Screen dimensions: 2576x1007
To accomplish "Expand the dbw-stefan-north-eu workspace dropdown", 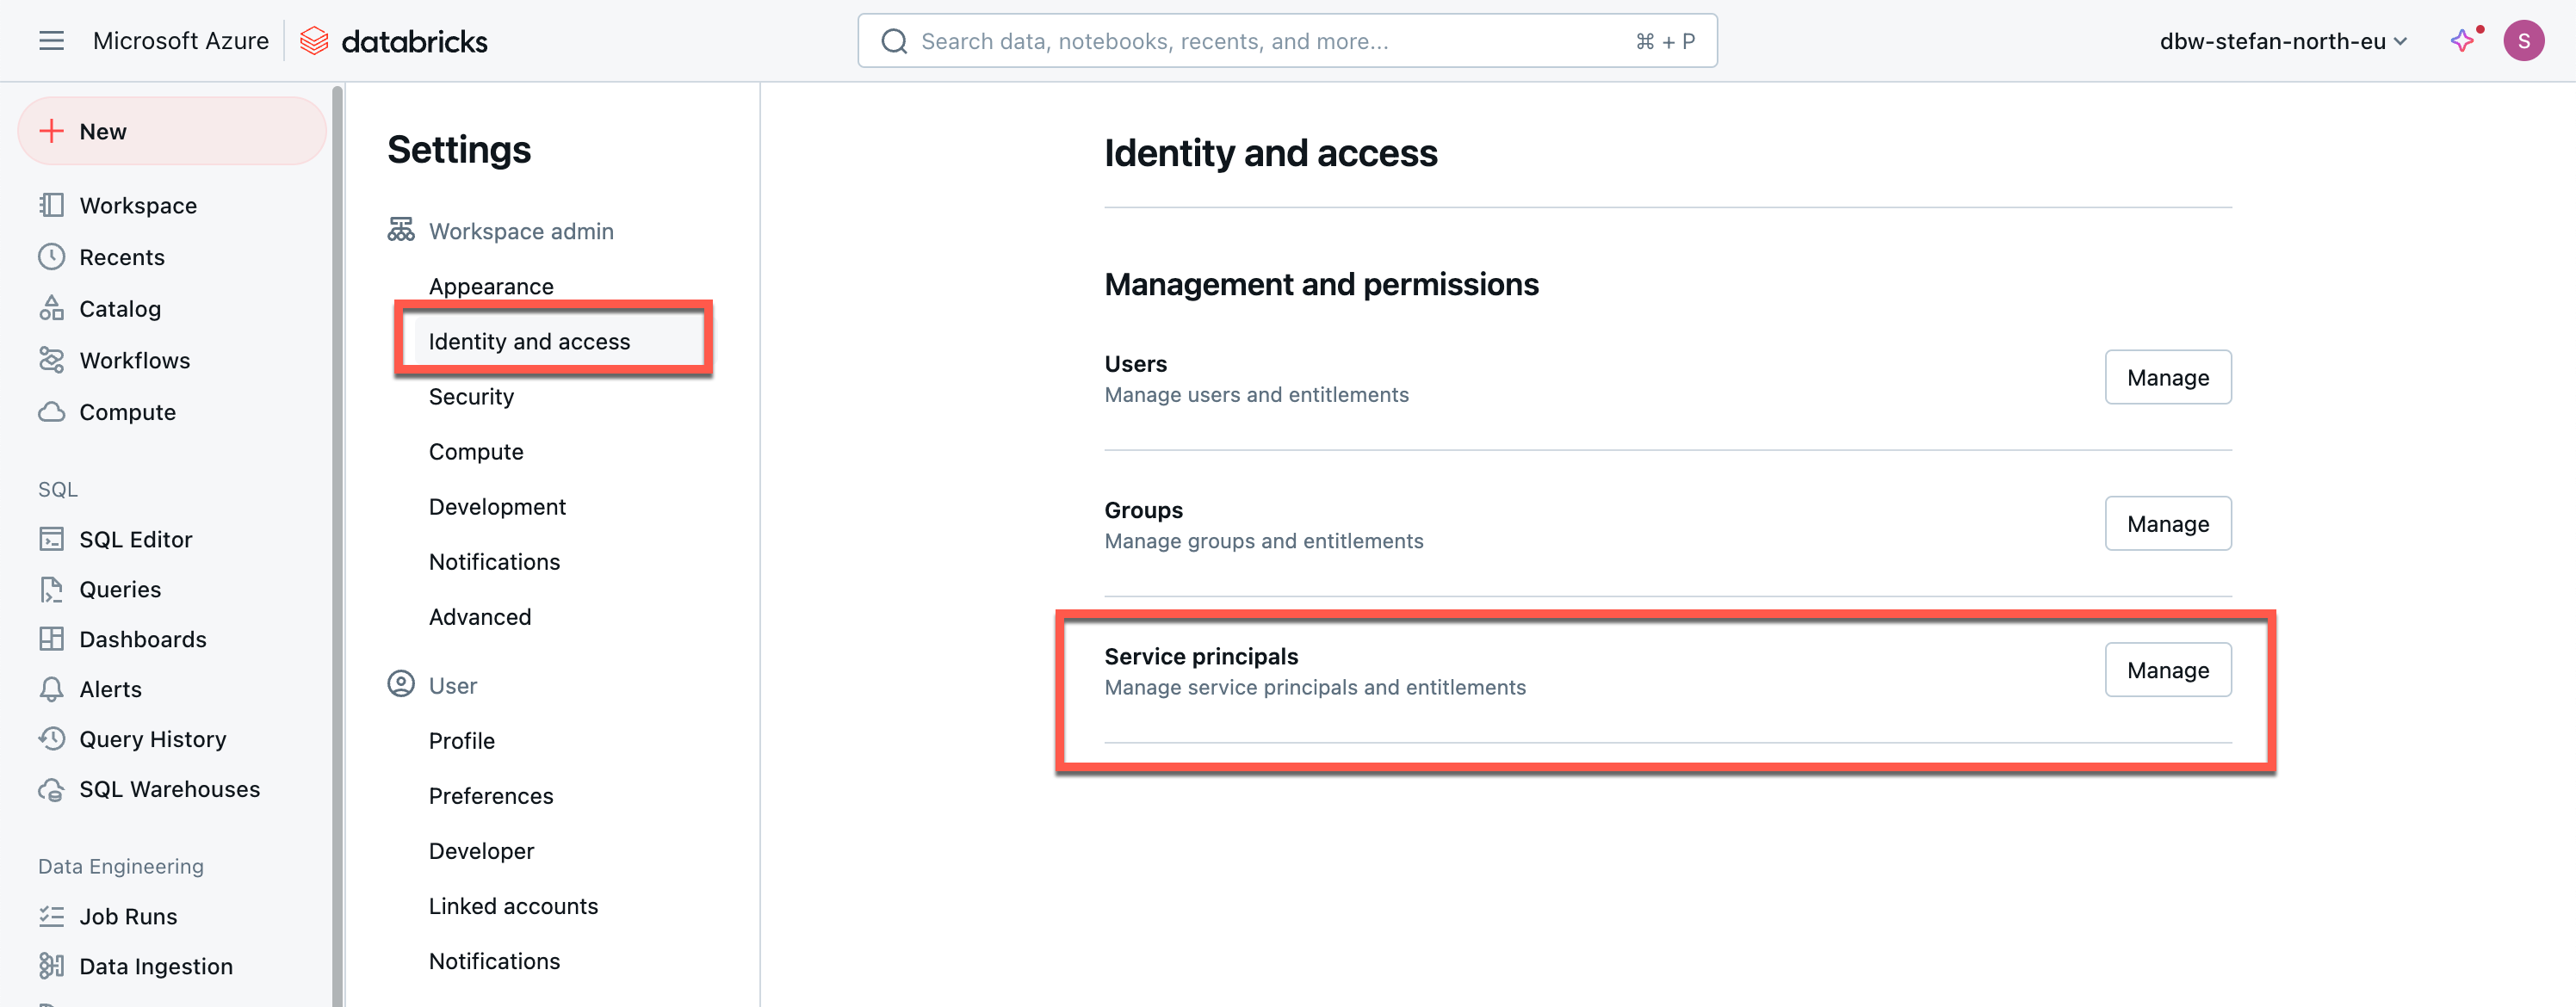I will (x=2283, y=41).
